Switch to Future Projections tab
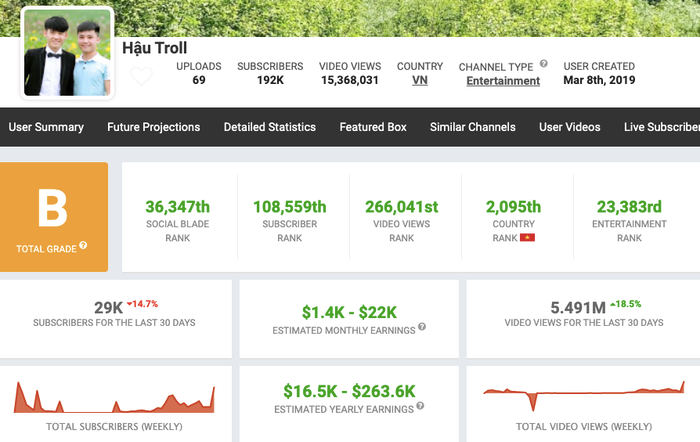This screenshot has width=700, height=442. [154, 127]
